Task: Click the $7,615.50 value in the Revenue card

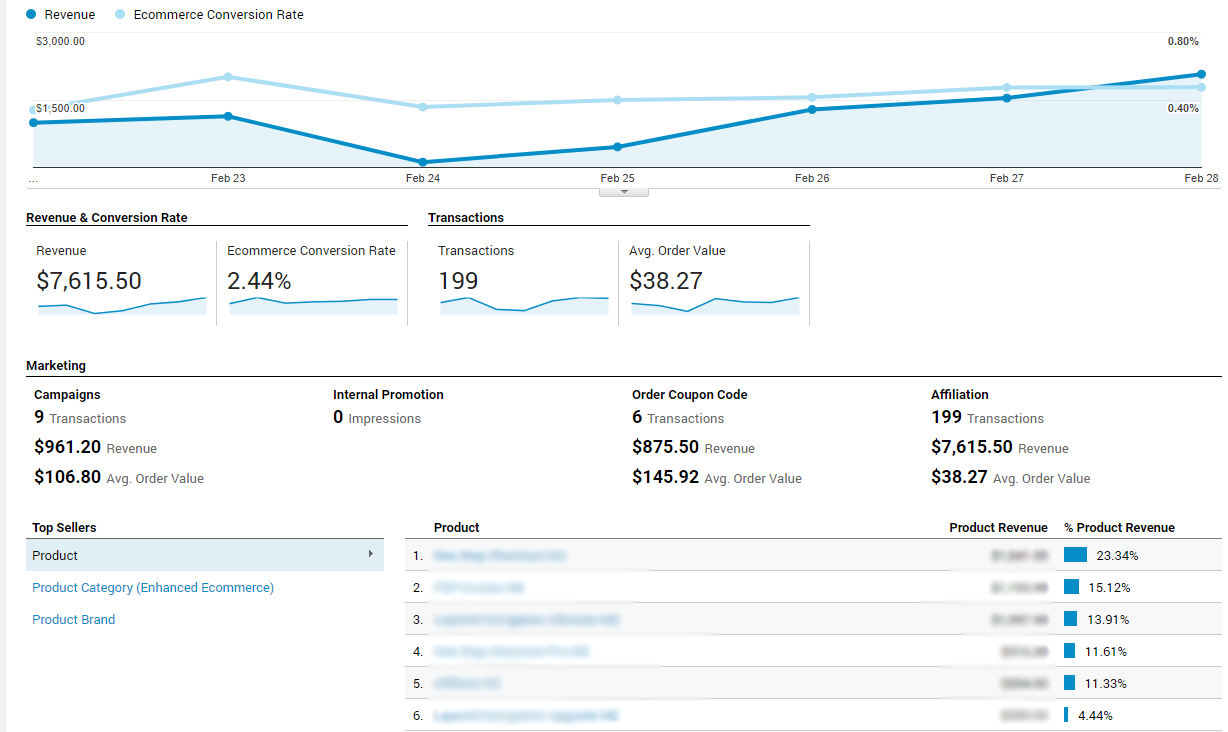Action: (89, 281)
